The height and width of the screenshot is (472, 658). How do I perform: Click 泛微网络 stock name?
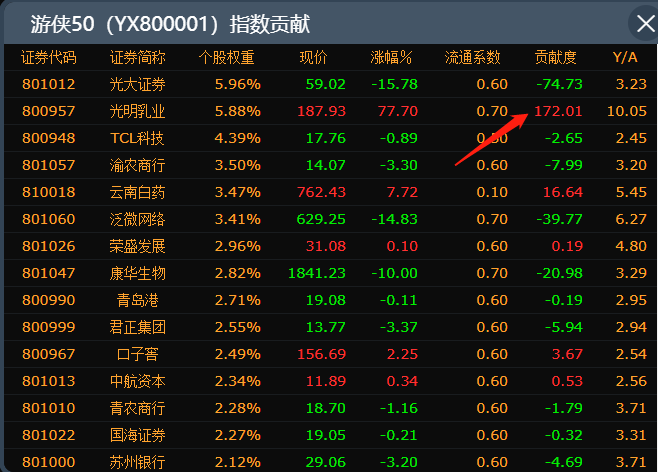[138, 219]
